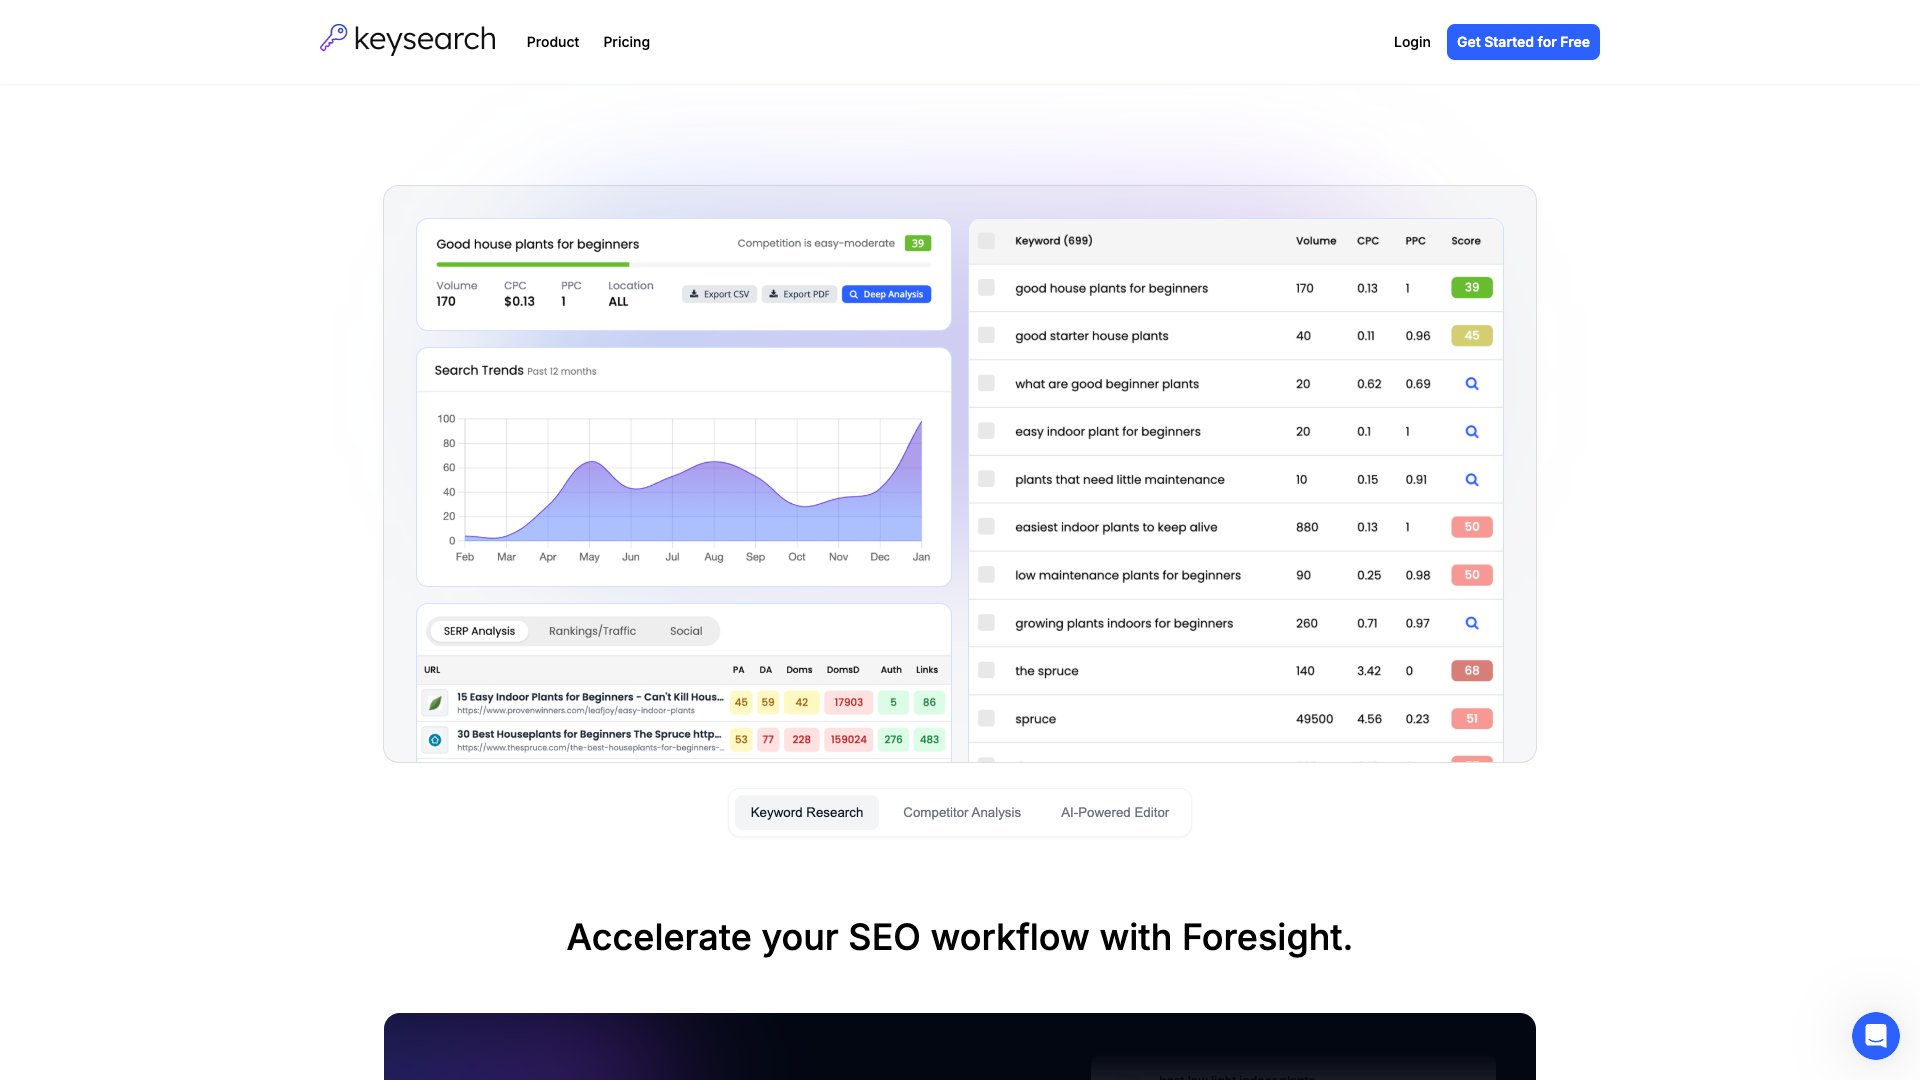Select the Competitor Analysis tab
Image resolution: width=1920 pixels, height=1080 pixels.
coord(961,812)
